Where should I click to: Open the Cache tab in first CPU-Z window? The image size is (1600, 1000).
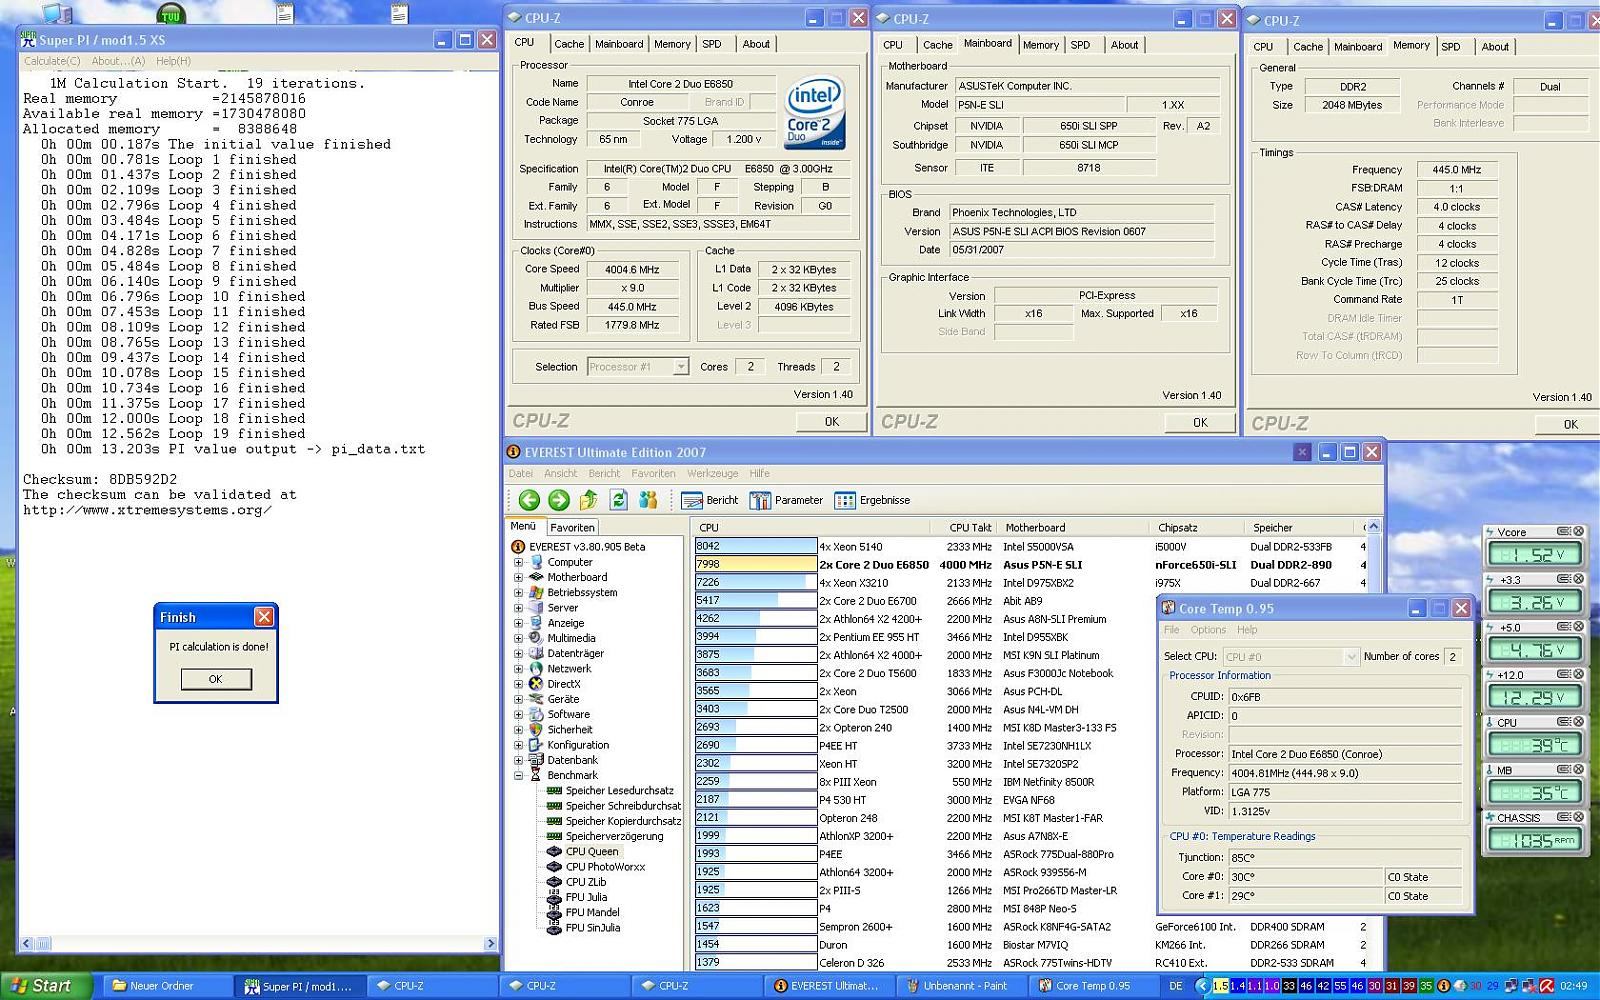[x=568, y=44]
